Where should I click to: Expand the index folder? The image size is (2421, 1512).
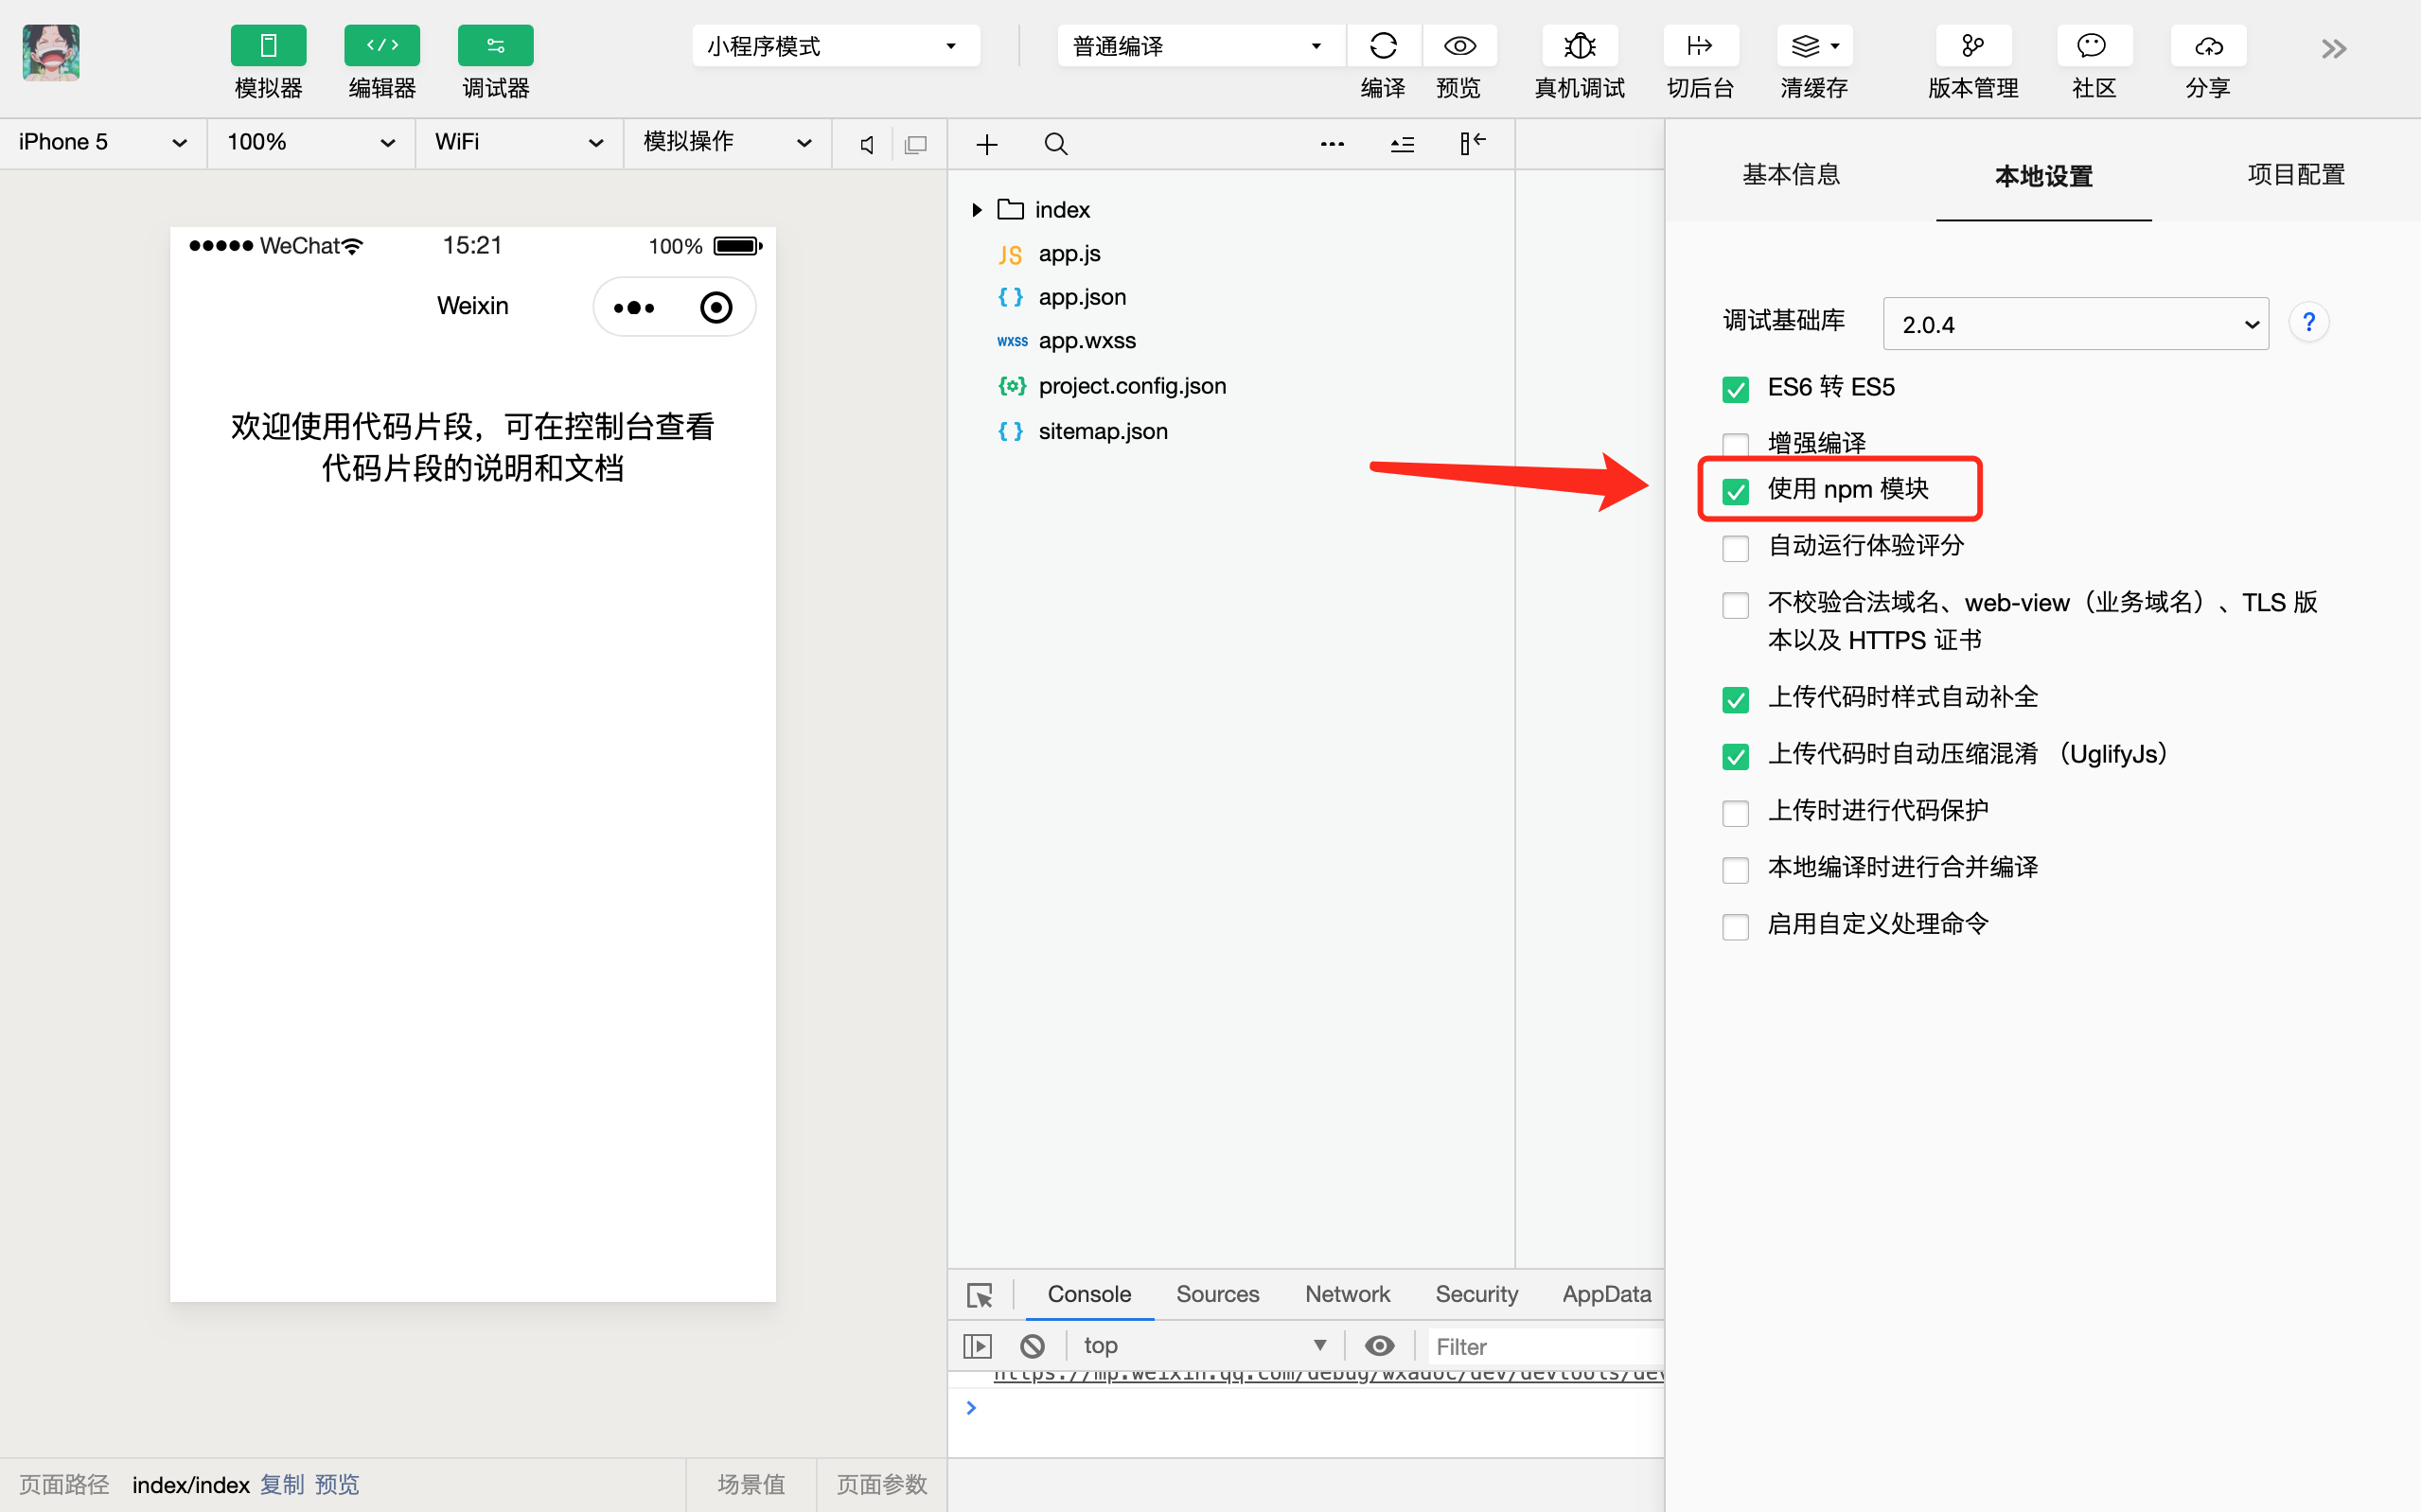977,210
